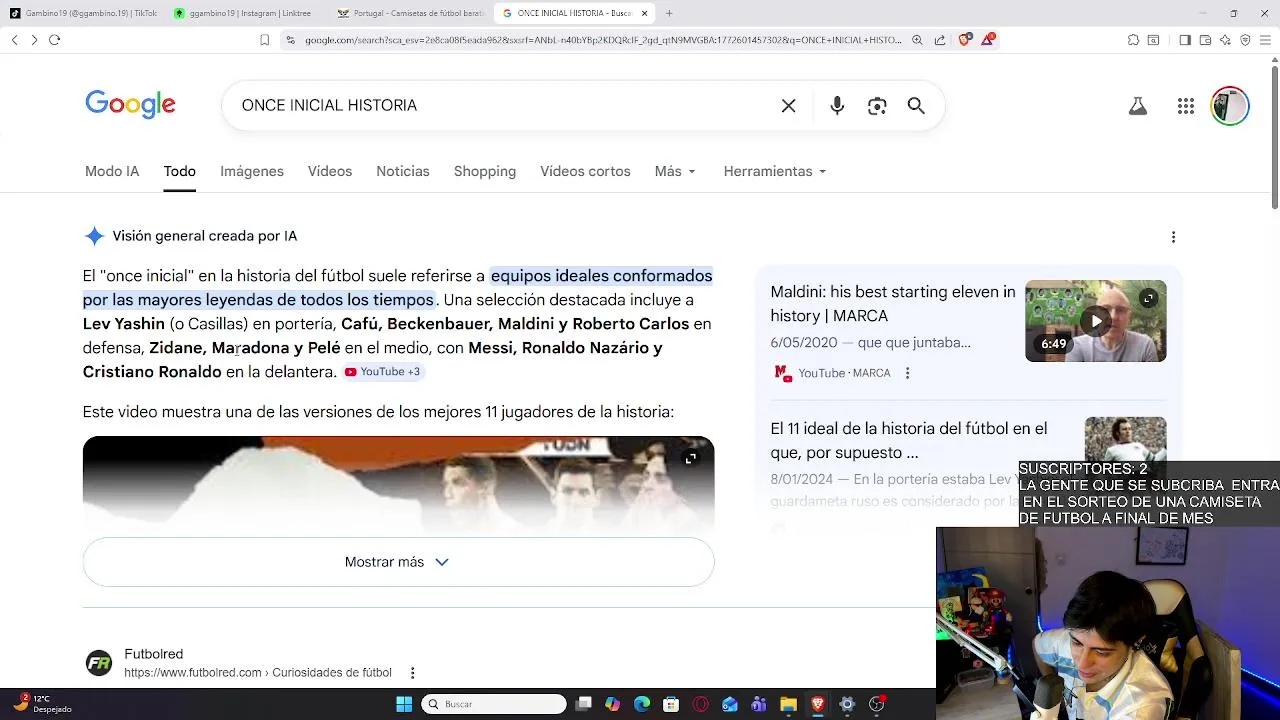Open more options for Futbolred result

click(412, 673)
